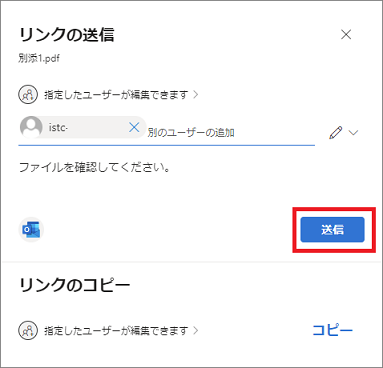The image size is (383, 368).
Task: Click the people icon under リンクのコピー
Action: 28,330
